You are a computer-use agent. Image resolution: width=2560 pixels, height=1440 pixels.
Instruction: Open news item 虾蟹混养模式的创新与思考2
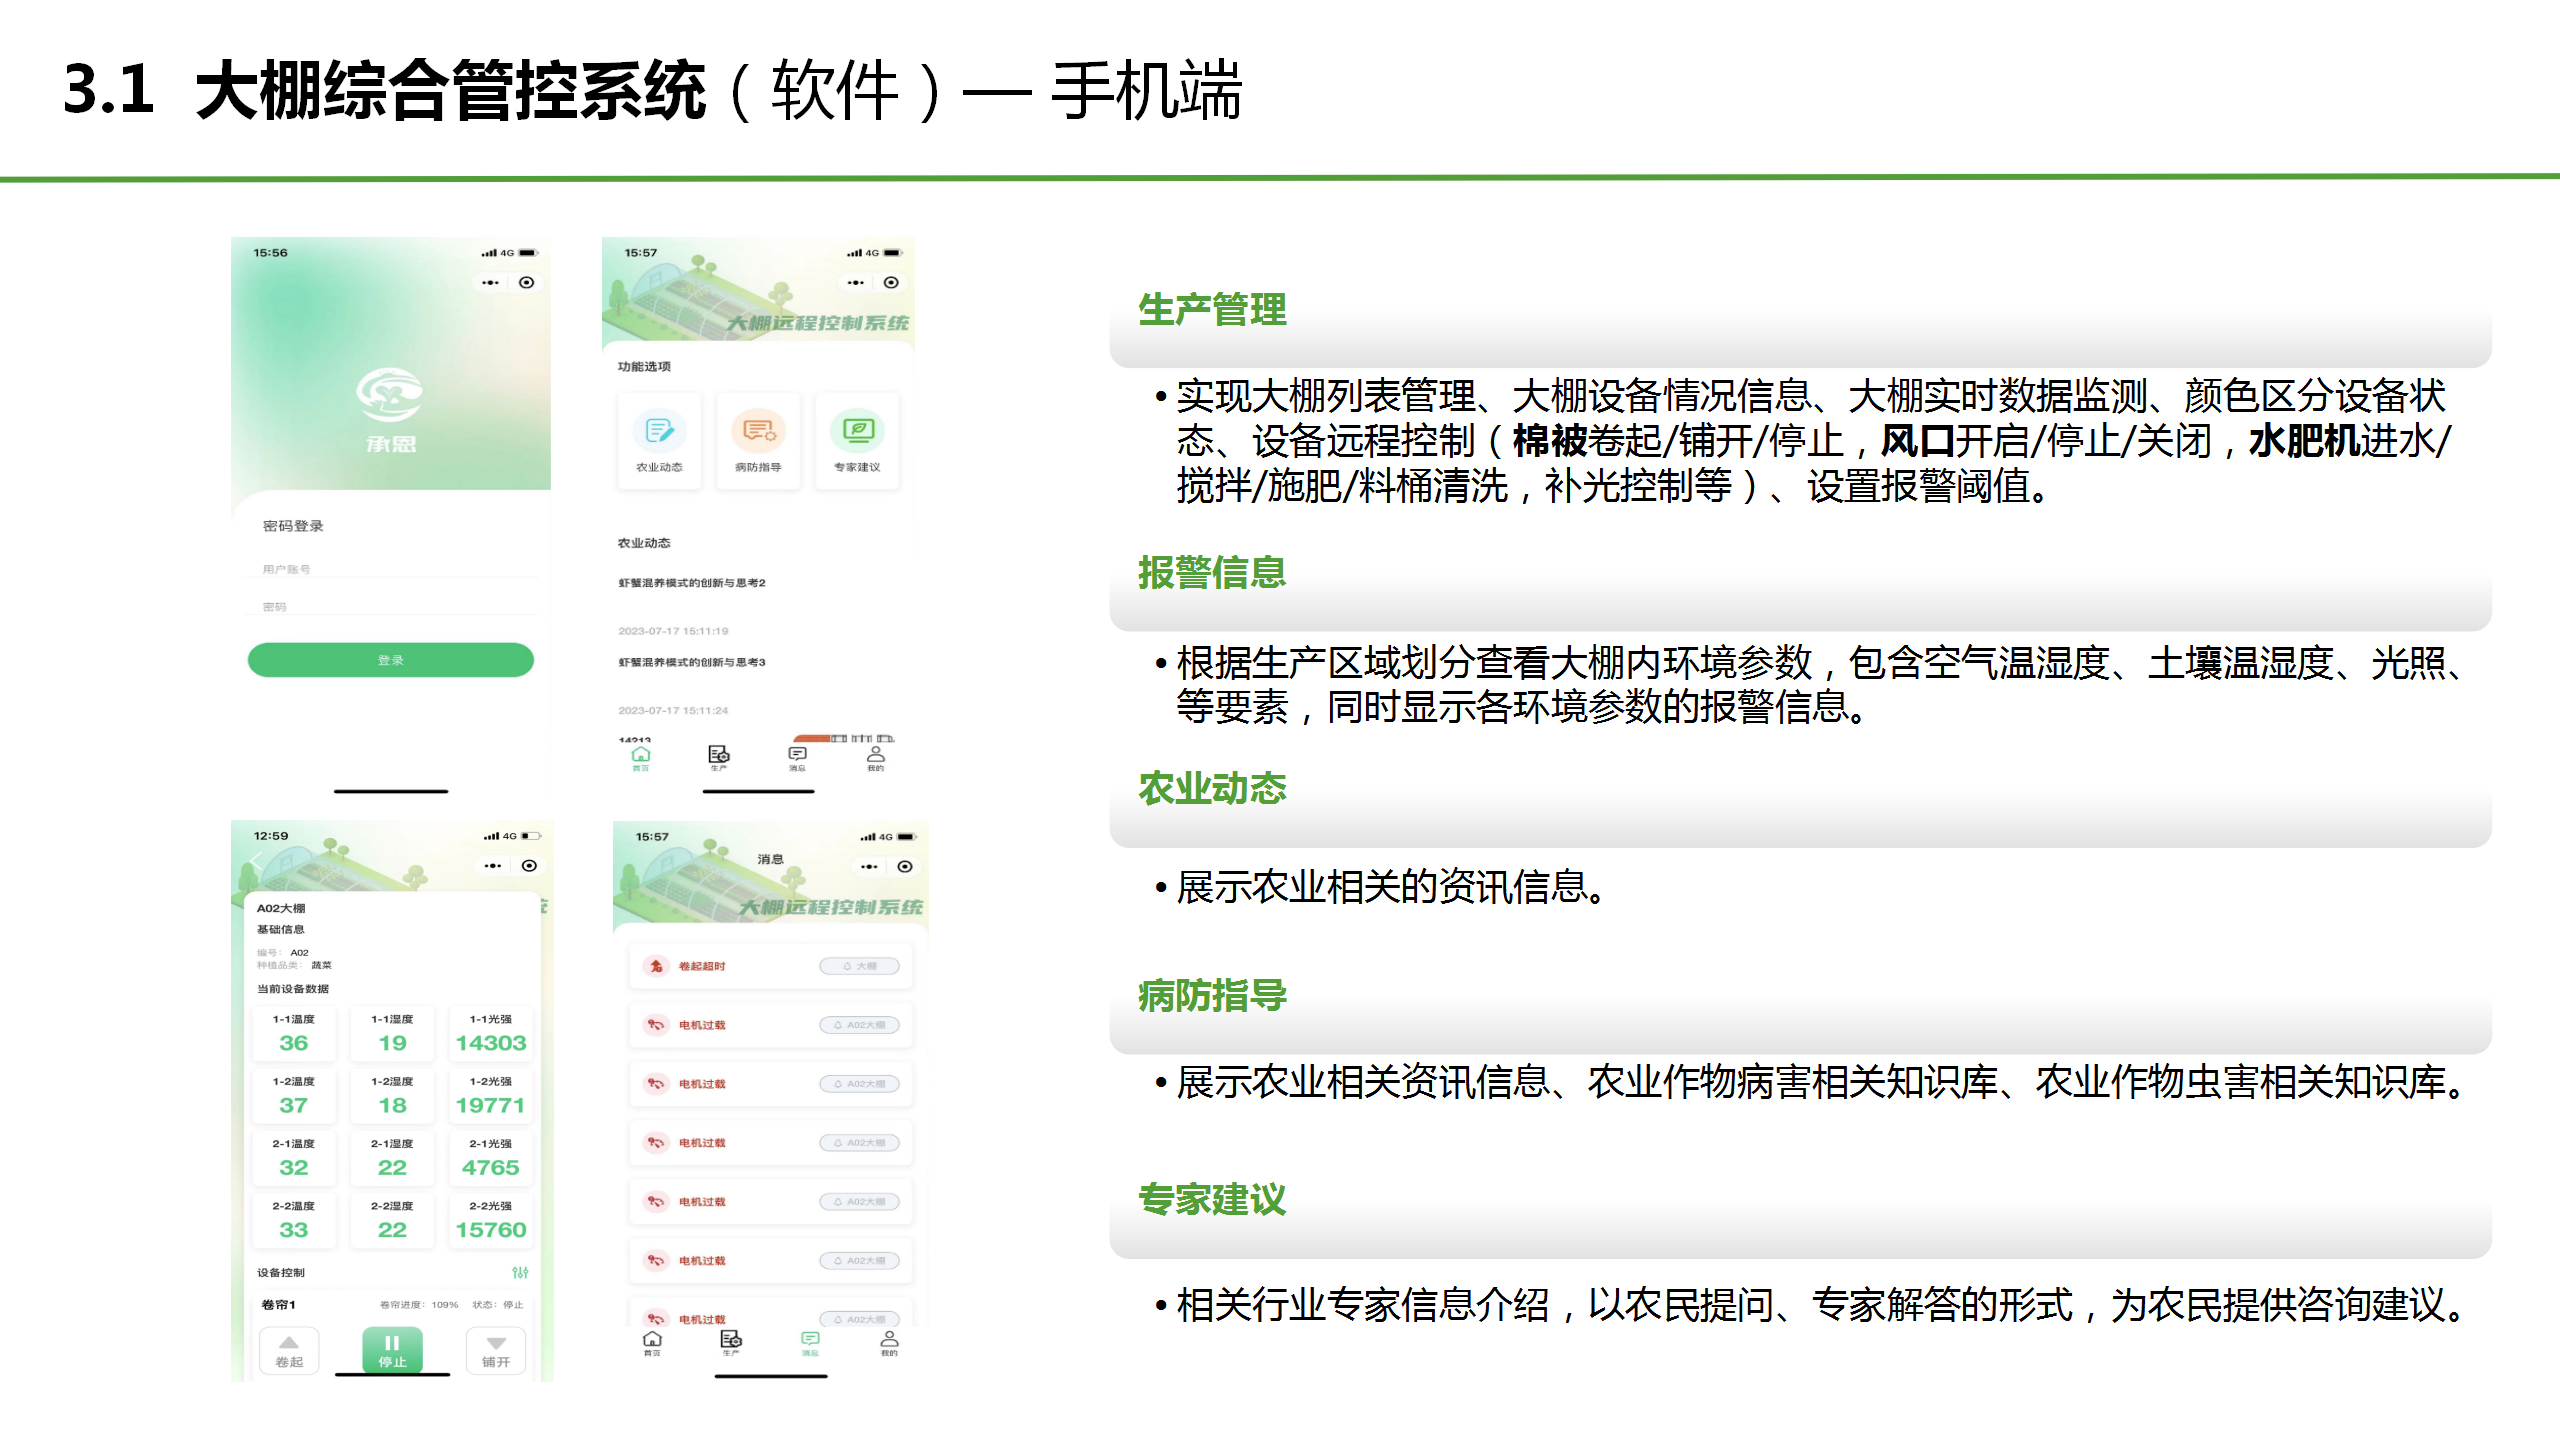pos(692,583)
